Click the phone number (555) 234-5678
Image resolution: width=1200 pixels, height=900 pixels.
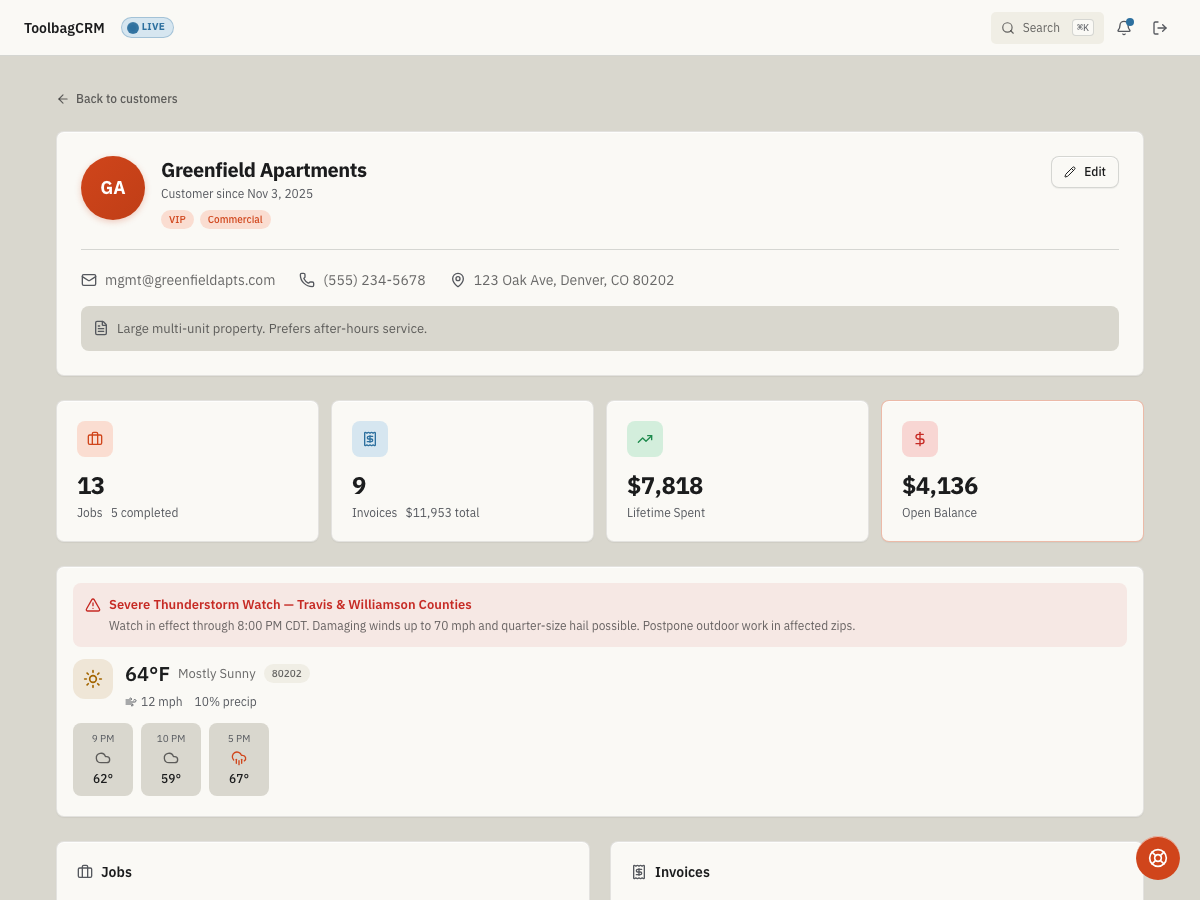point(374,280)
